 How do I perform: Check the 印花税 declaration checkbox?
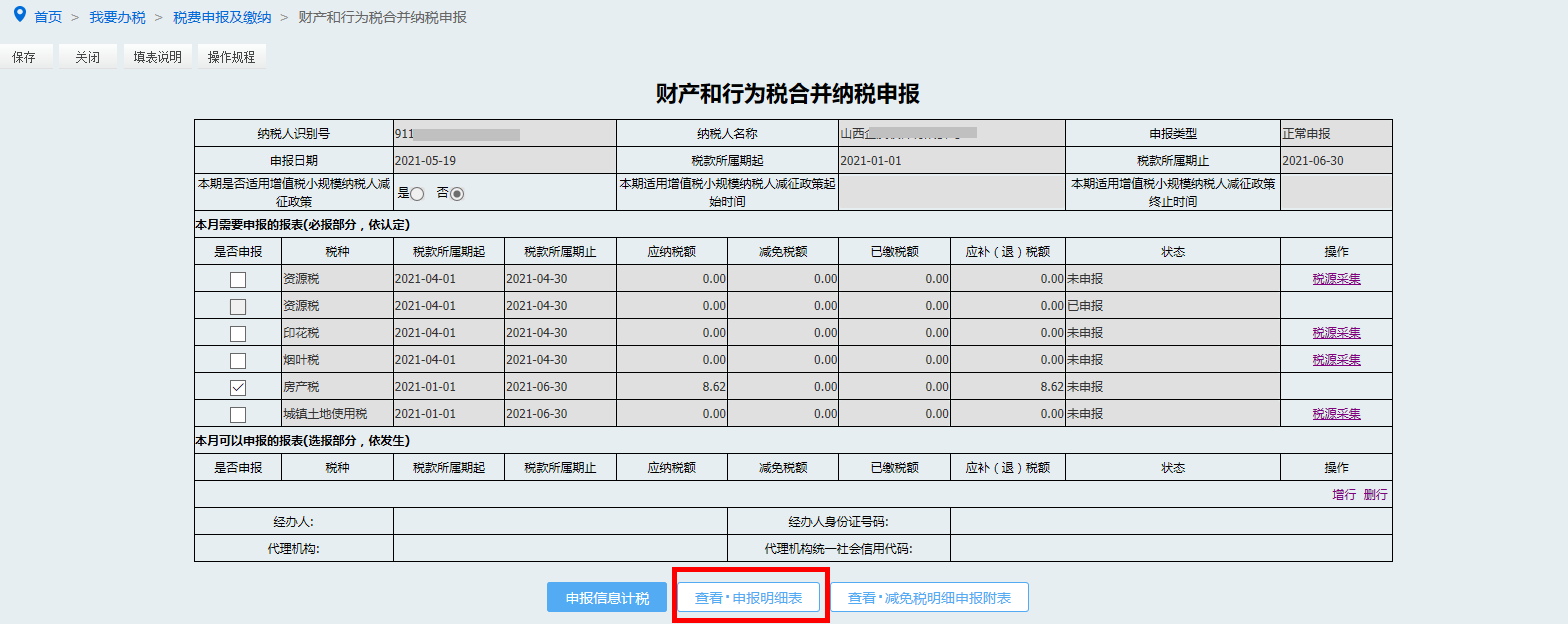[x=238, y=333]
